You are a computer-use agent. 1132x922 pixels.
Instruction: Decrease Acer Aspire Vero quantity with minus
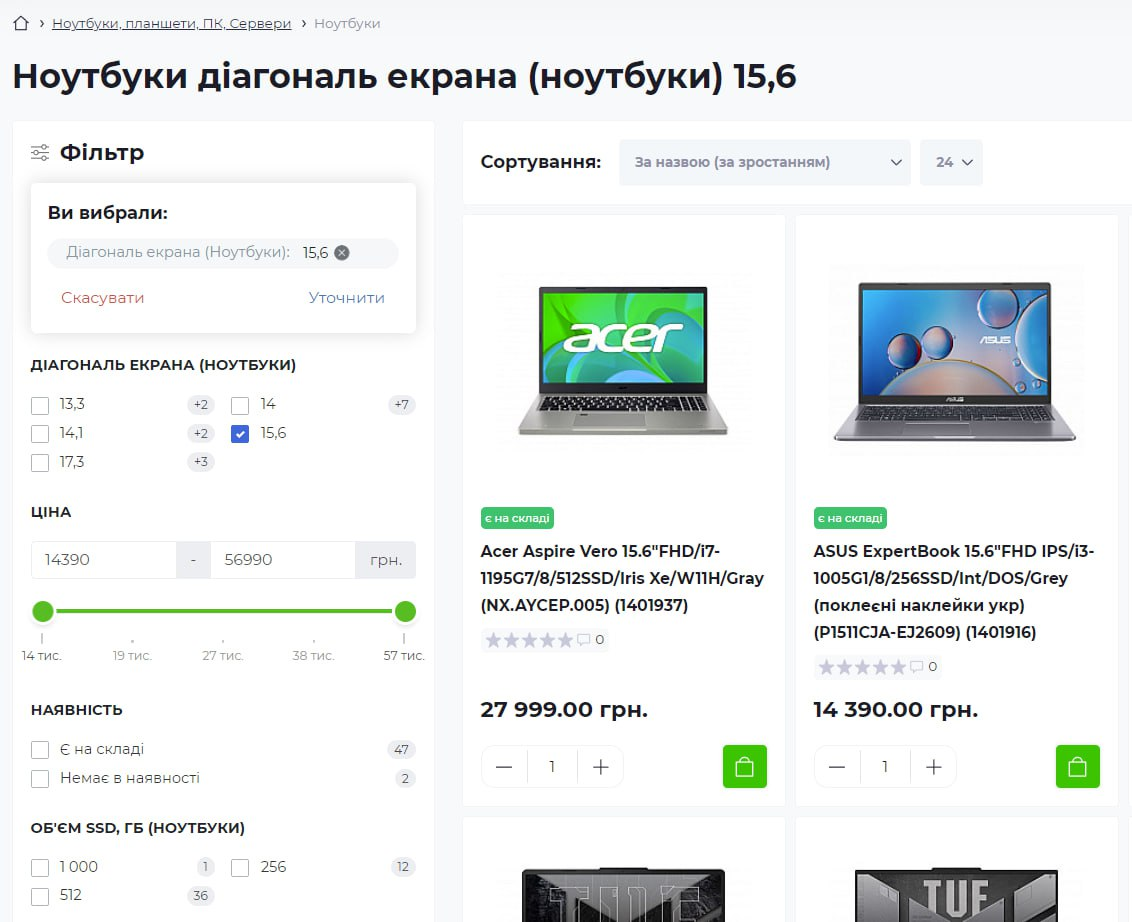(504, 767)
